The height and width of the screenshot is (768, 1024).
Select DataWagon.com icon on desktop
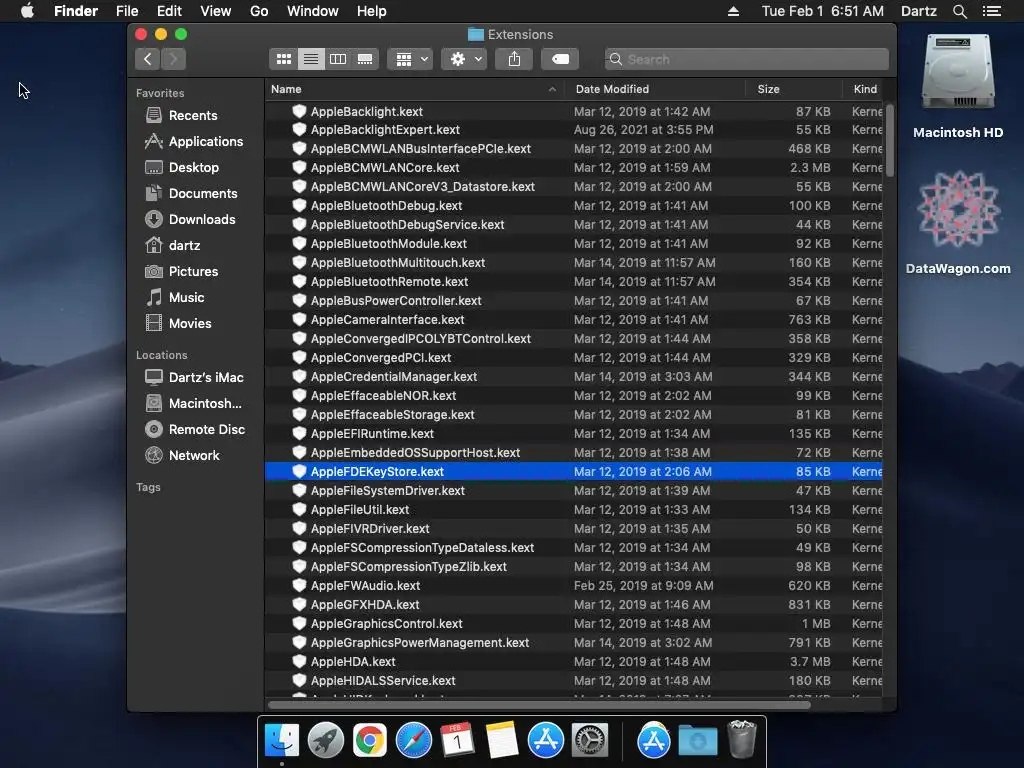957,222
